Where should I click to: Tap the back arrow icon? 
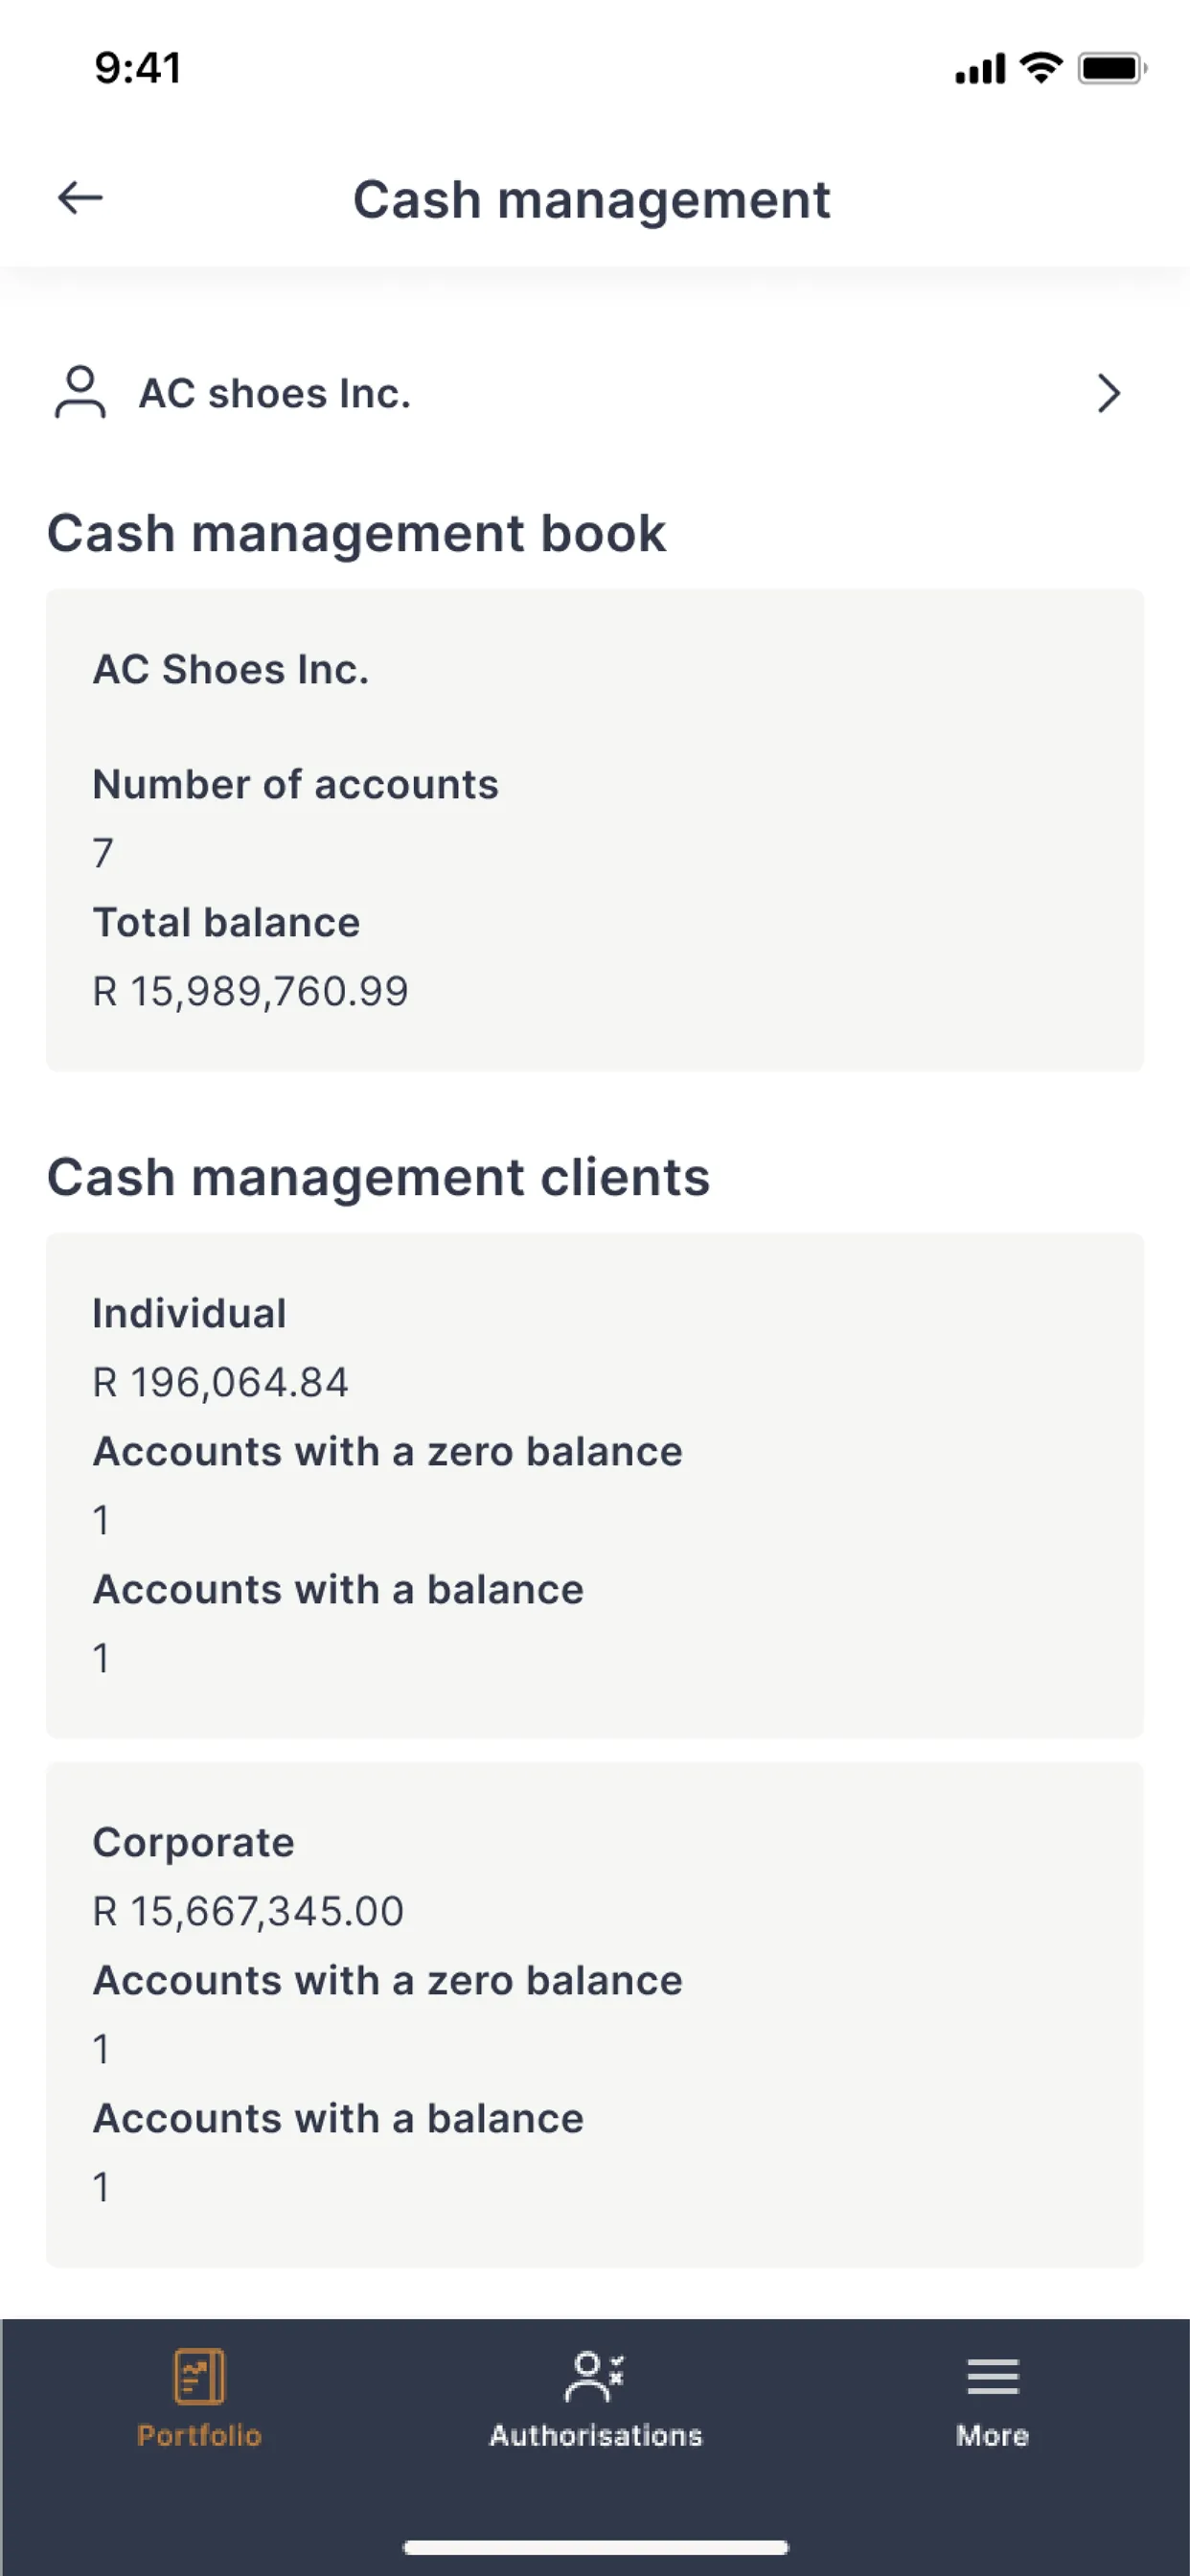tap(80, 198)
